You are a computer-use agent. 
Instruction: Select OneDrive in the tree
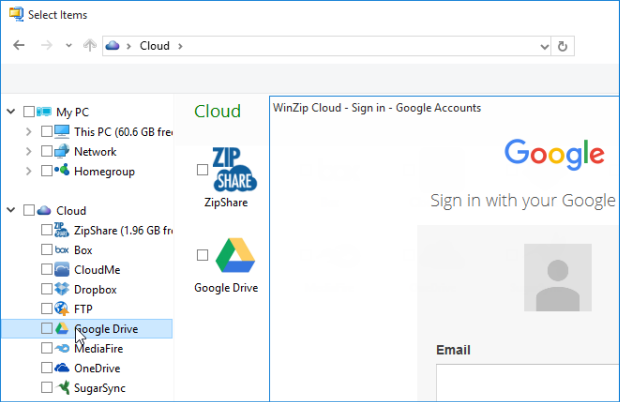coord(97,368)
